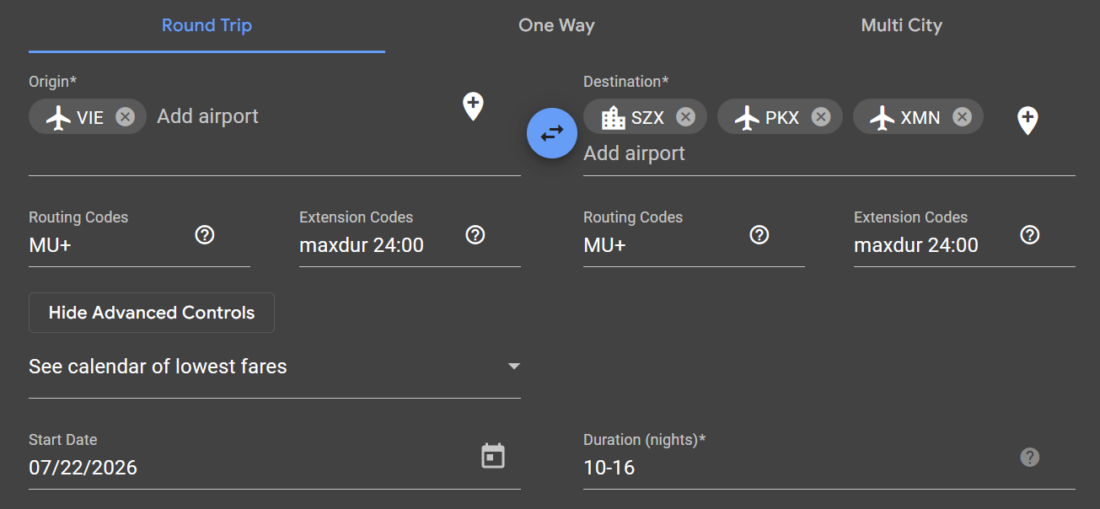Remove XMN destination chip
Image resolution: width=1100 pixels, height=509 pixels.
point(962,117)
